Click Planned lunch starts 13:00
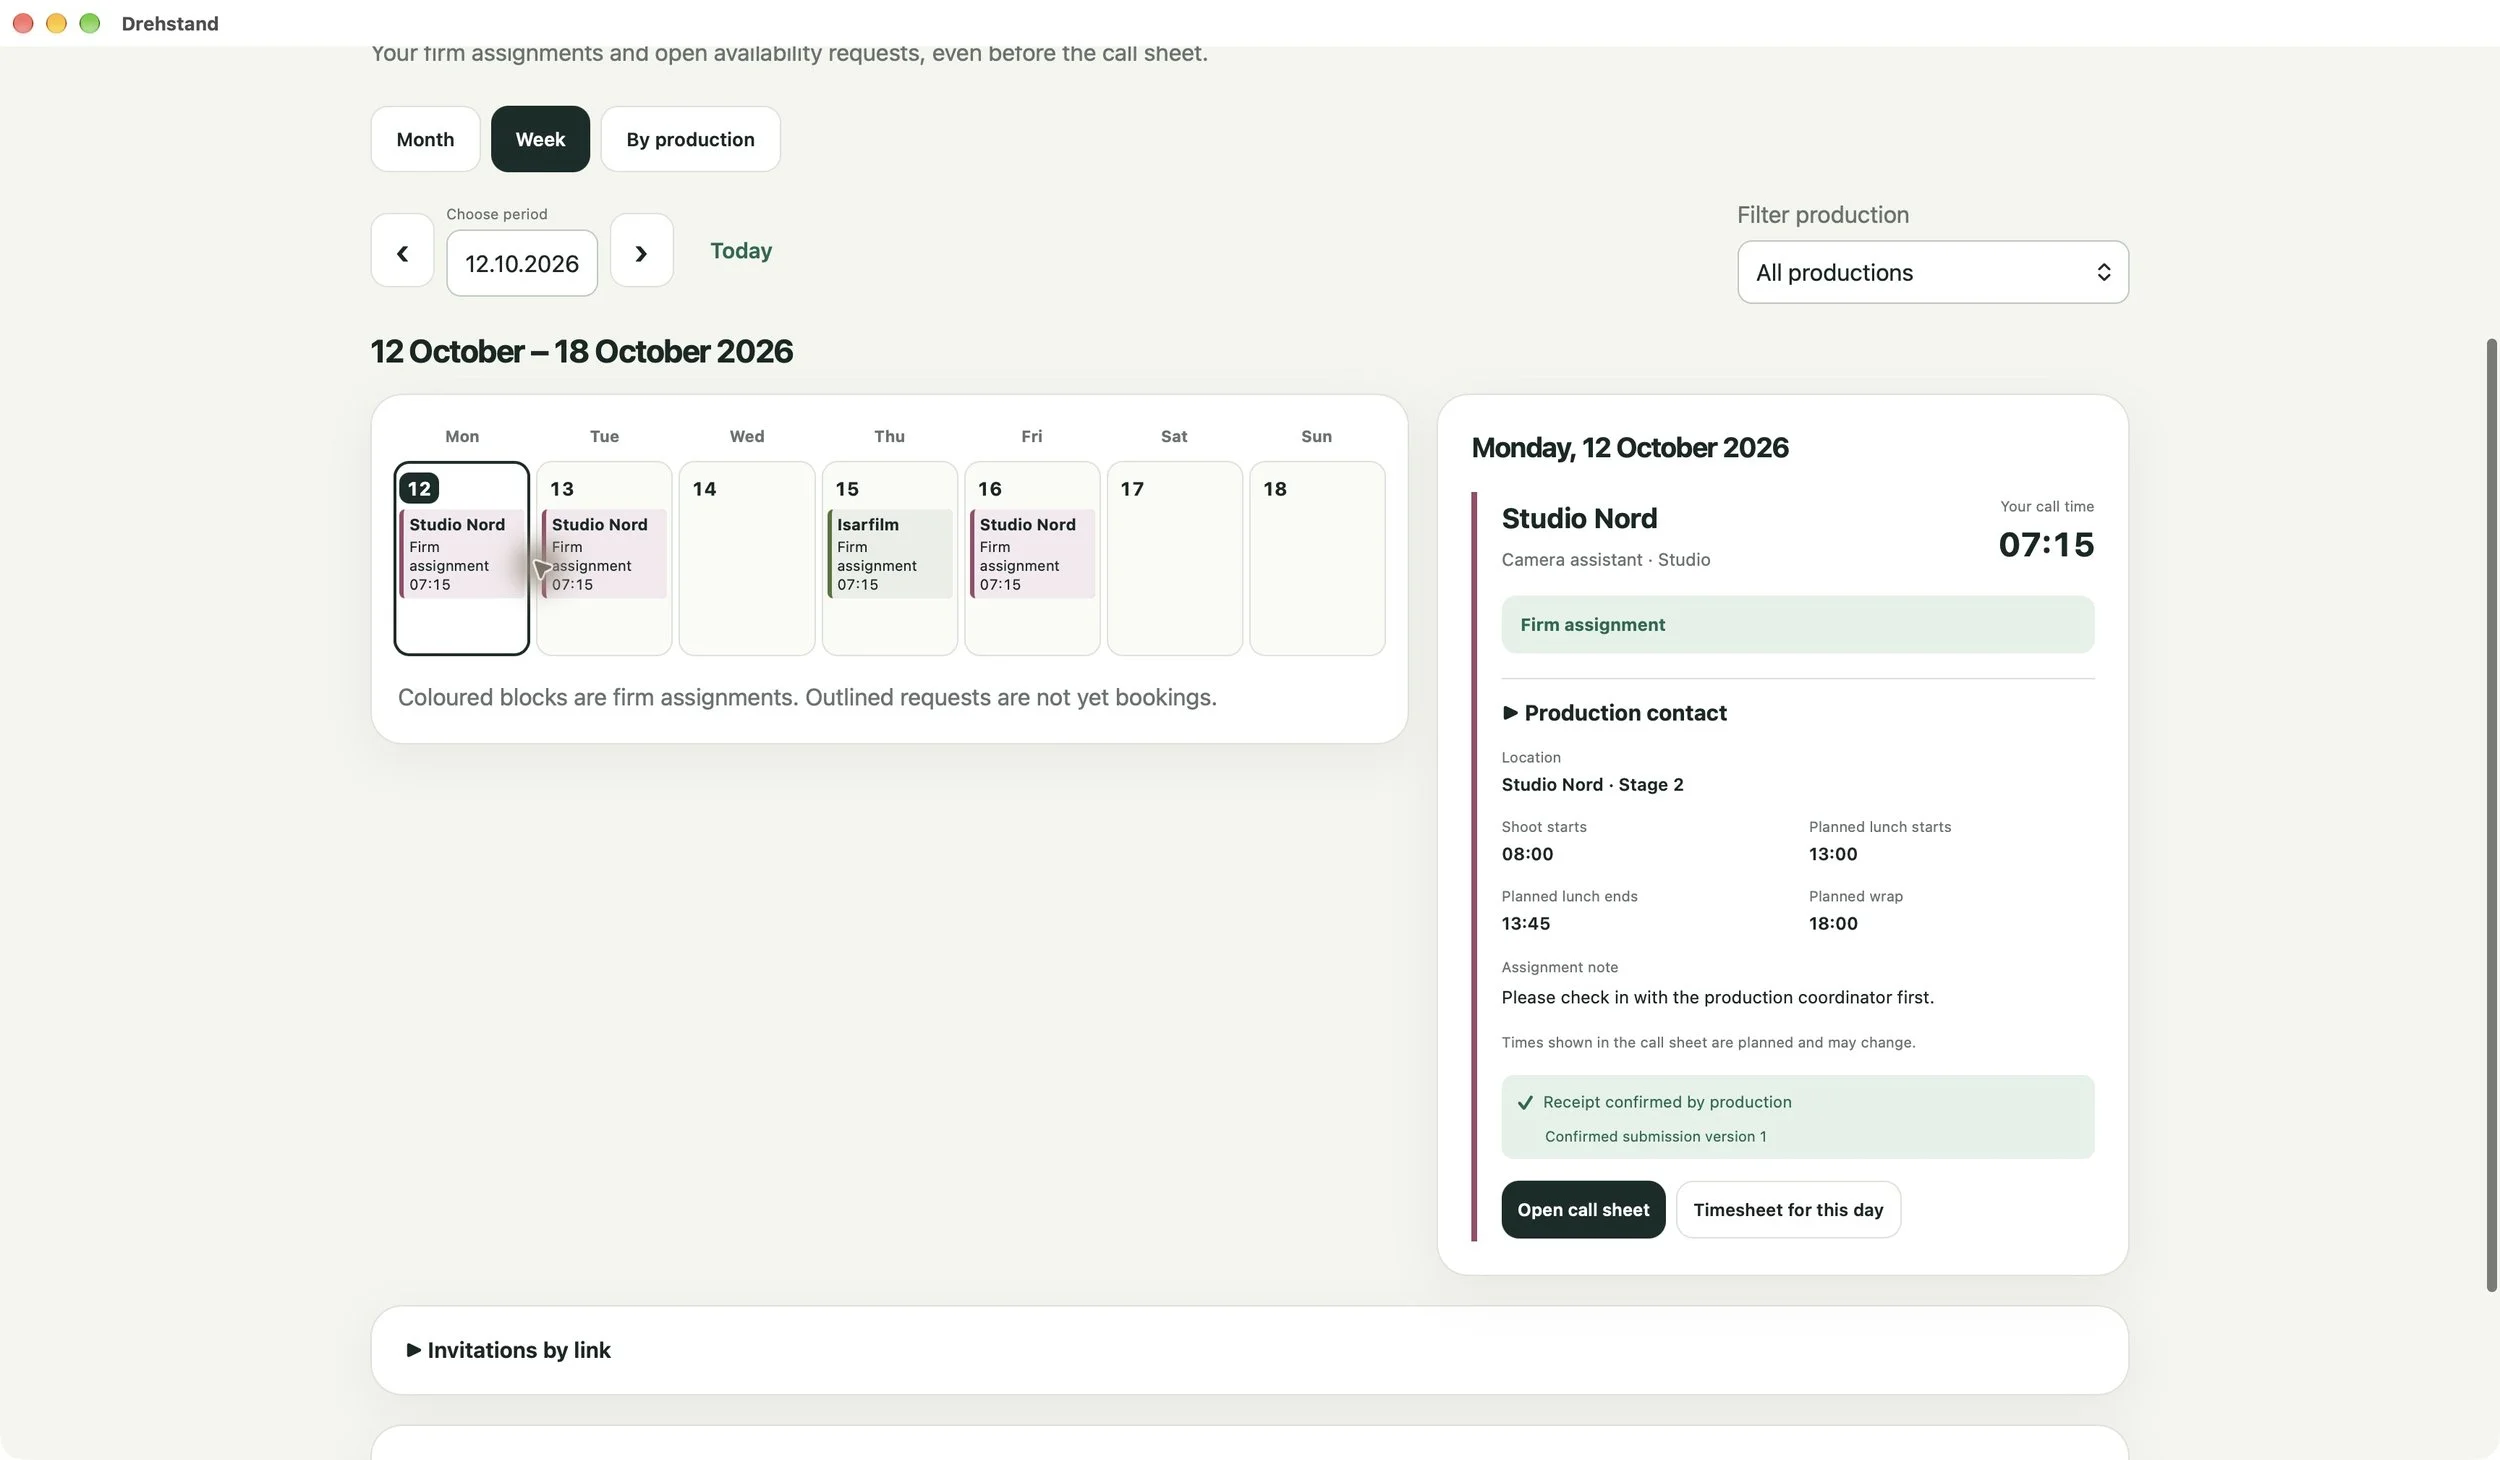 click(1833, 854)
